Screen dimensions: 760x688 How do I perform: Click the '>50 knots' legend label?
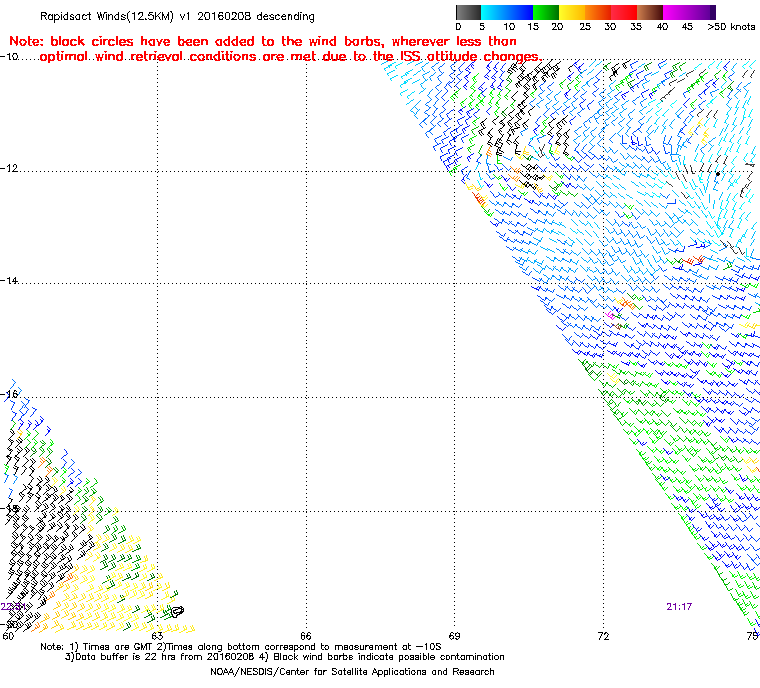[731, 27]
